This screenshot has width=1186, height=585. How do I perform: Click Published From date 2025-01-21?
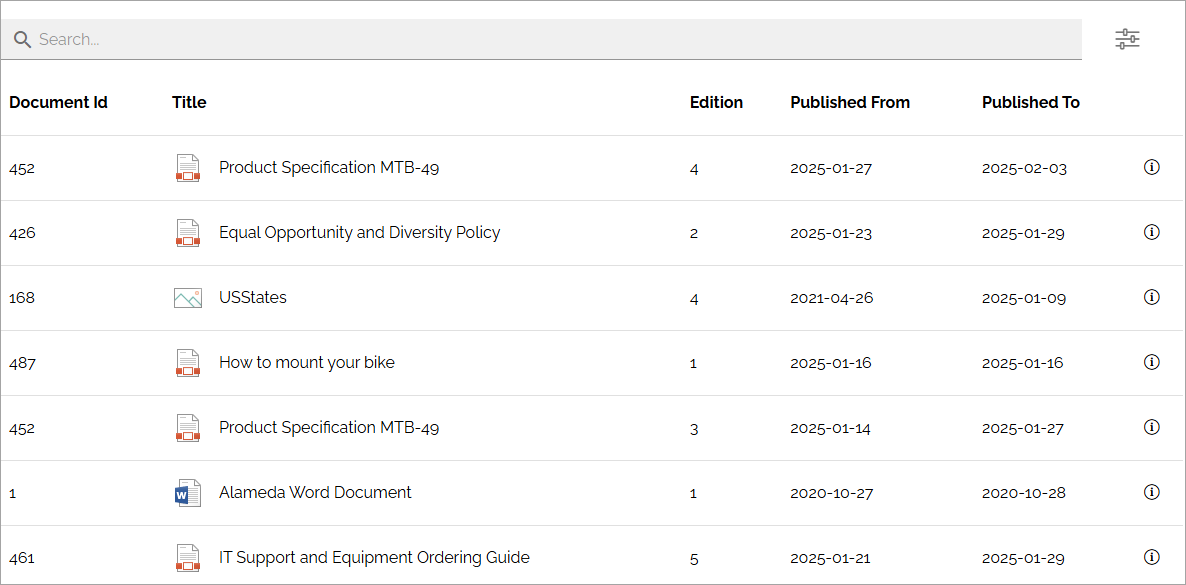[831, 559]
